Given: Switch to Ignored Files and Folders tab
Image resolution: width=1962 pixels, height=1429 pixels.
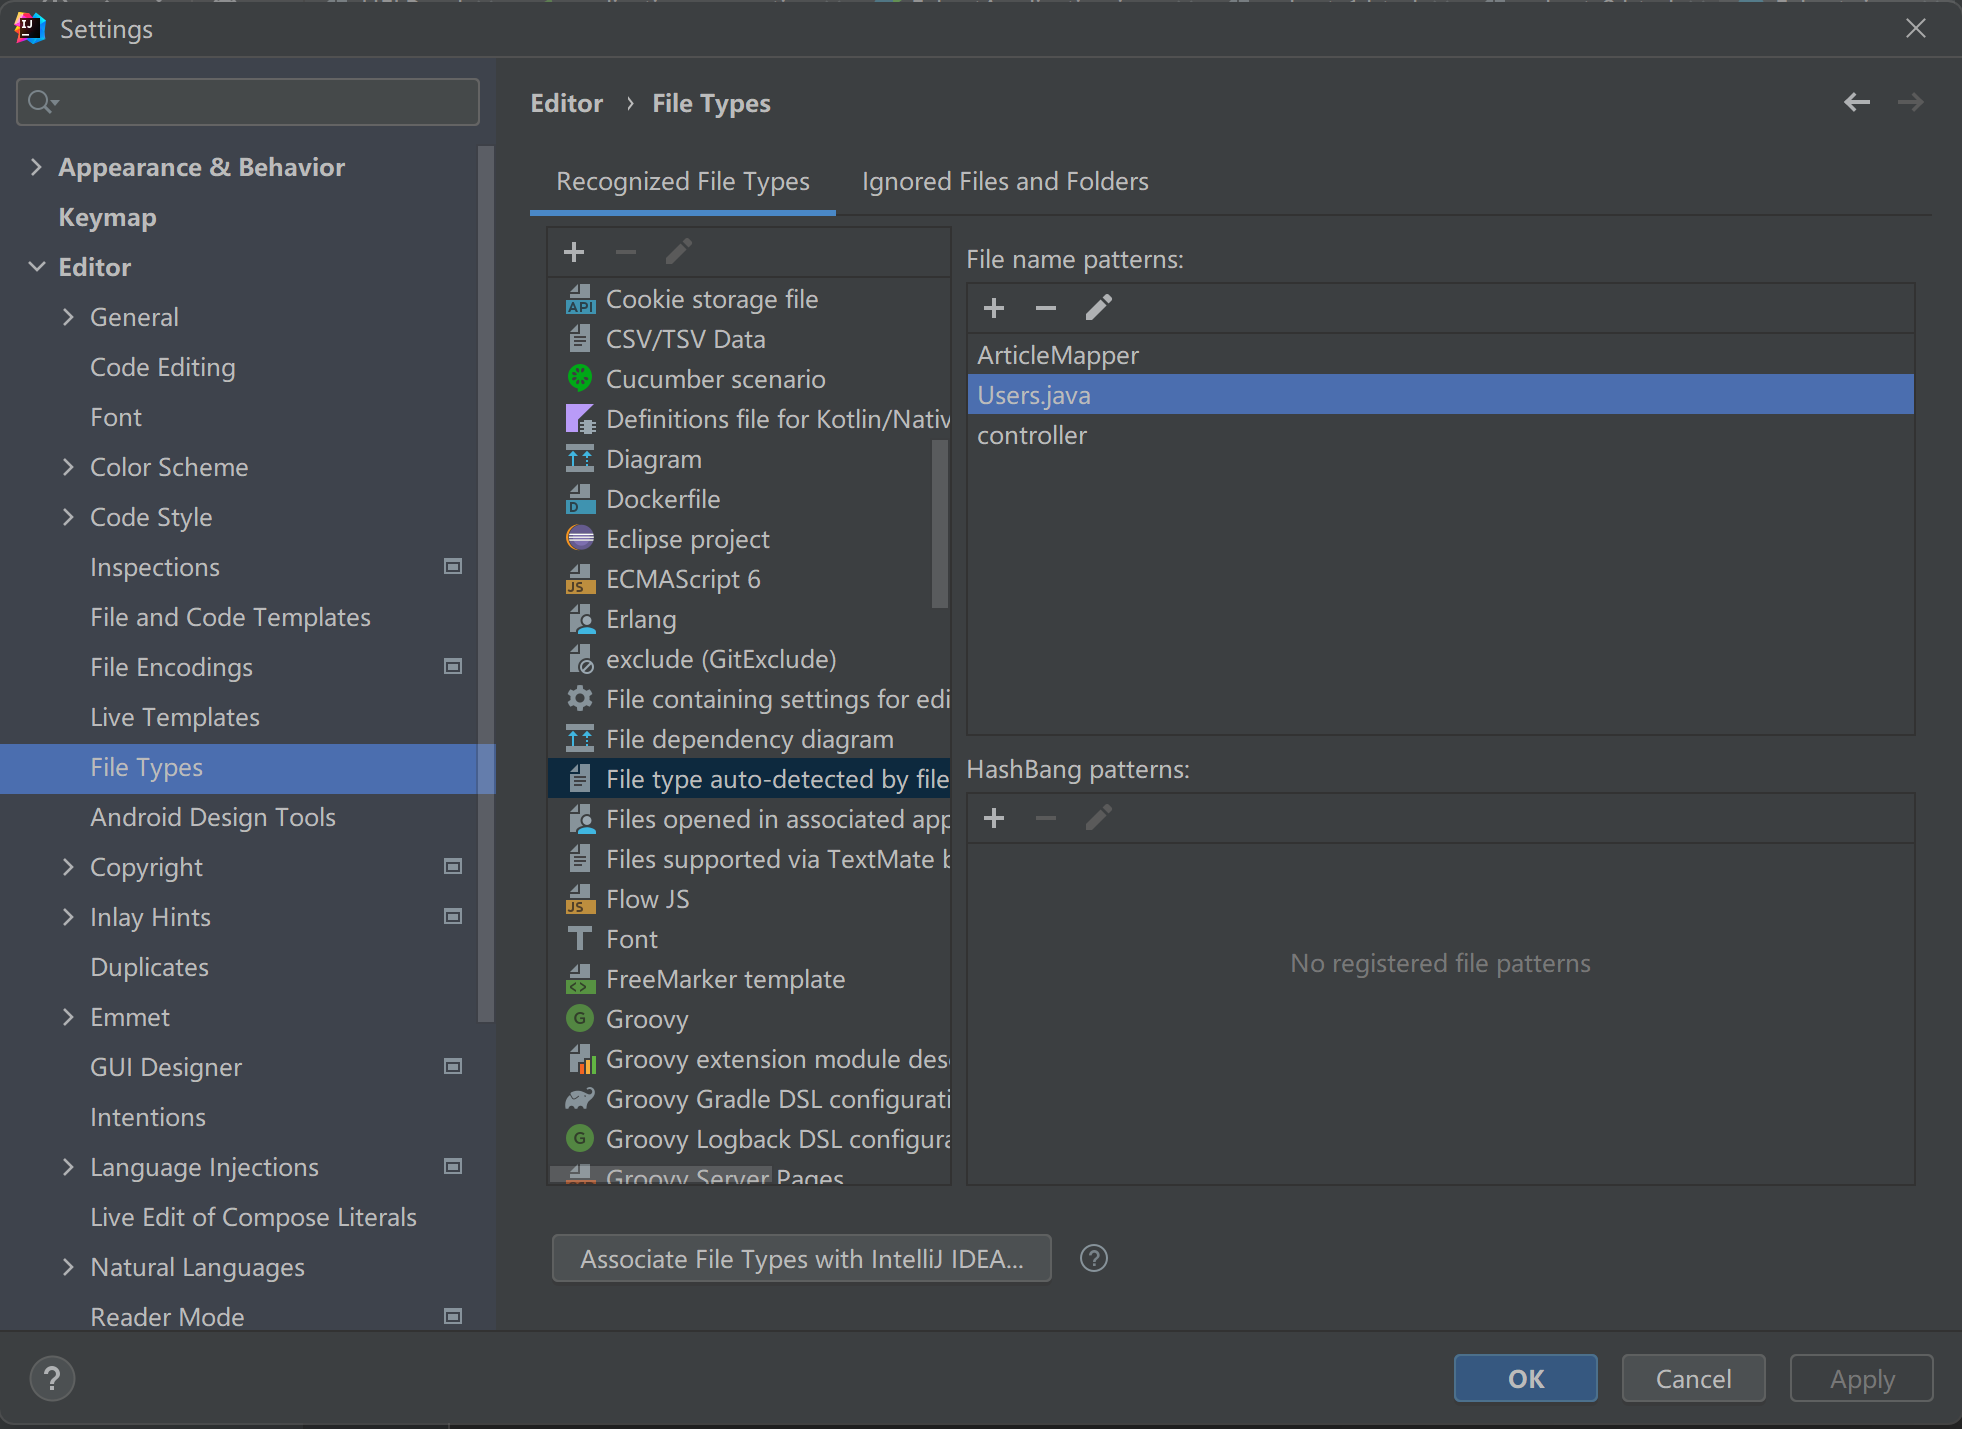Looking at the screenshot, I should (1004, 181).
